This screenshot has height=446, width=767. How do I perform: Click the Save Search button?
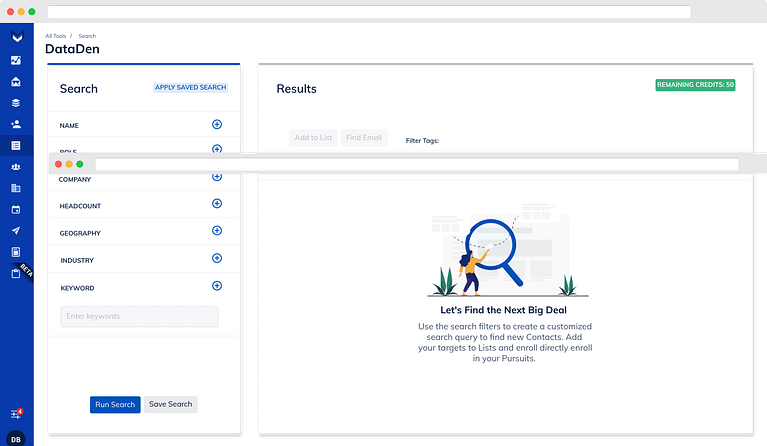click(x=171, y=404)
